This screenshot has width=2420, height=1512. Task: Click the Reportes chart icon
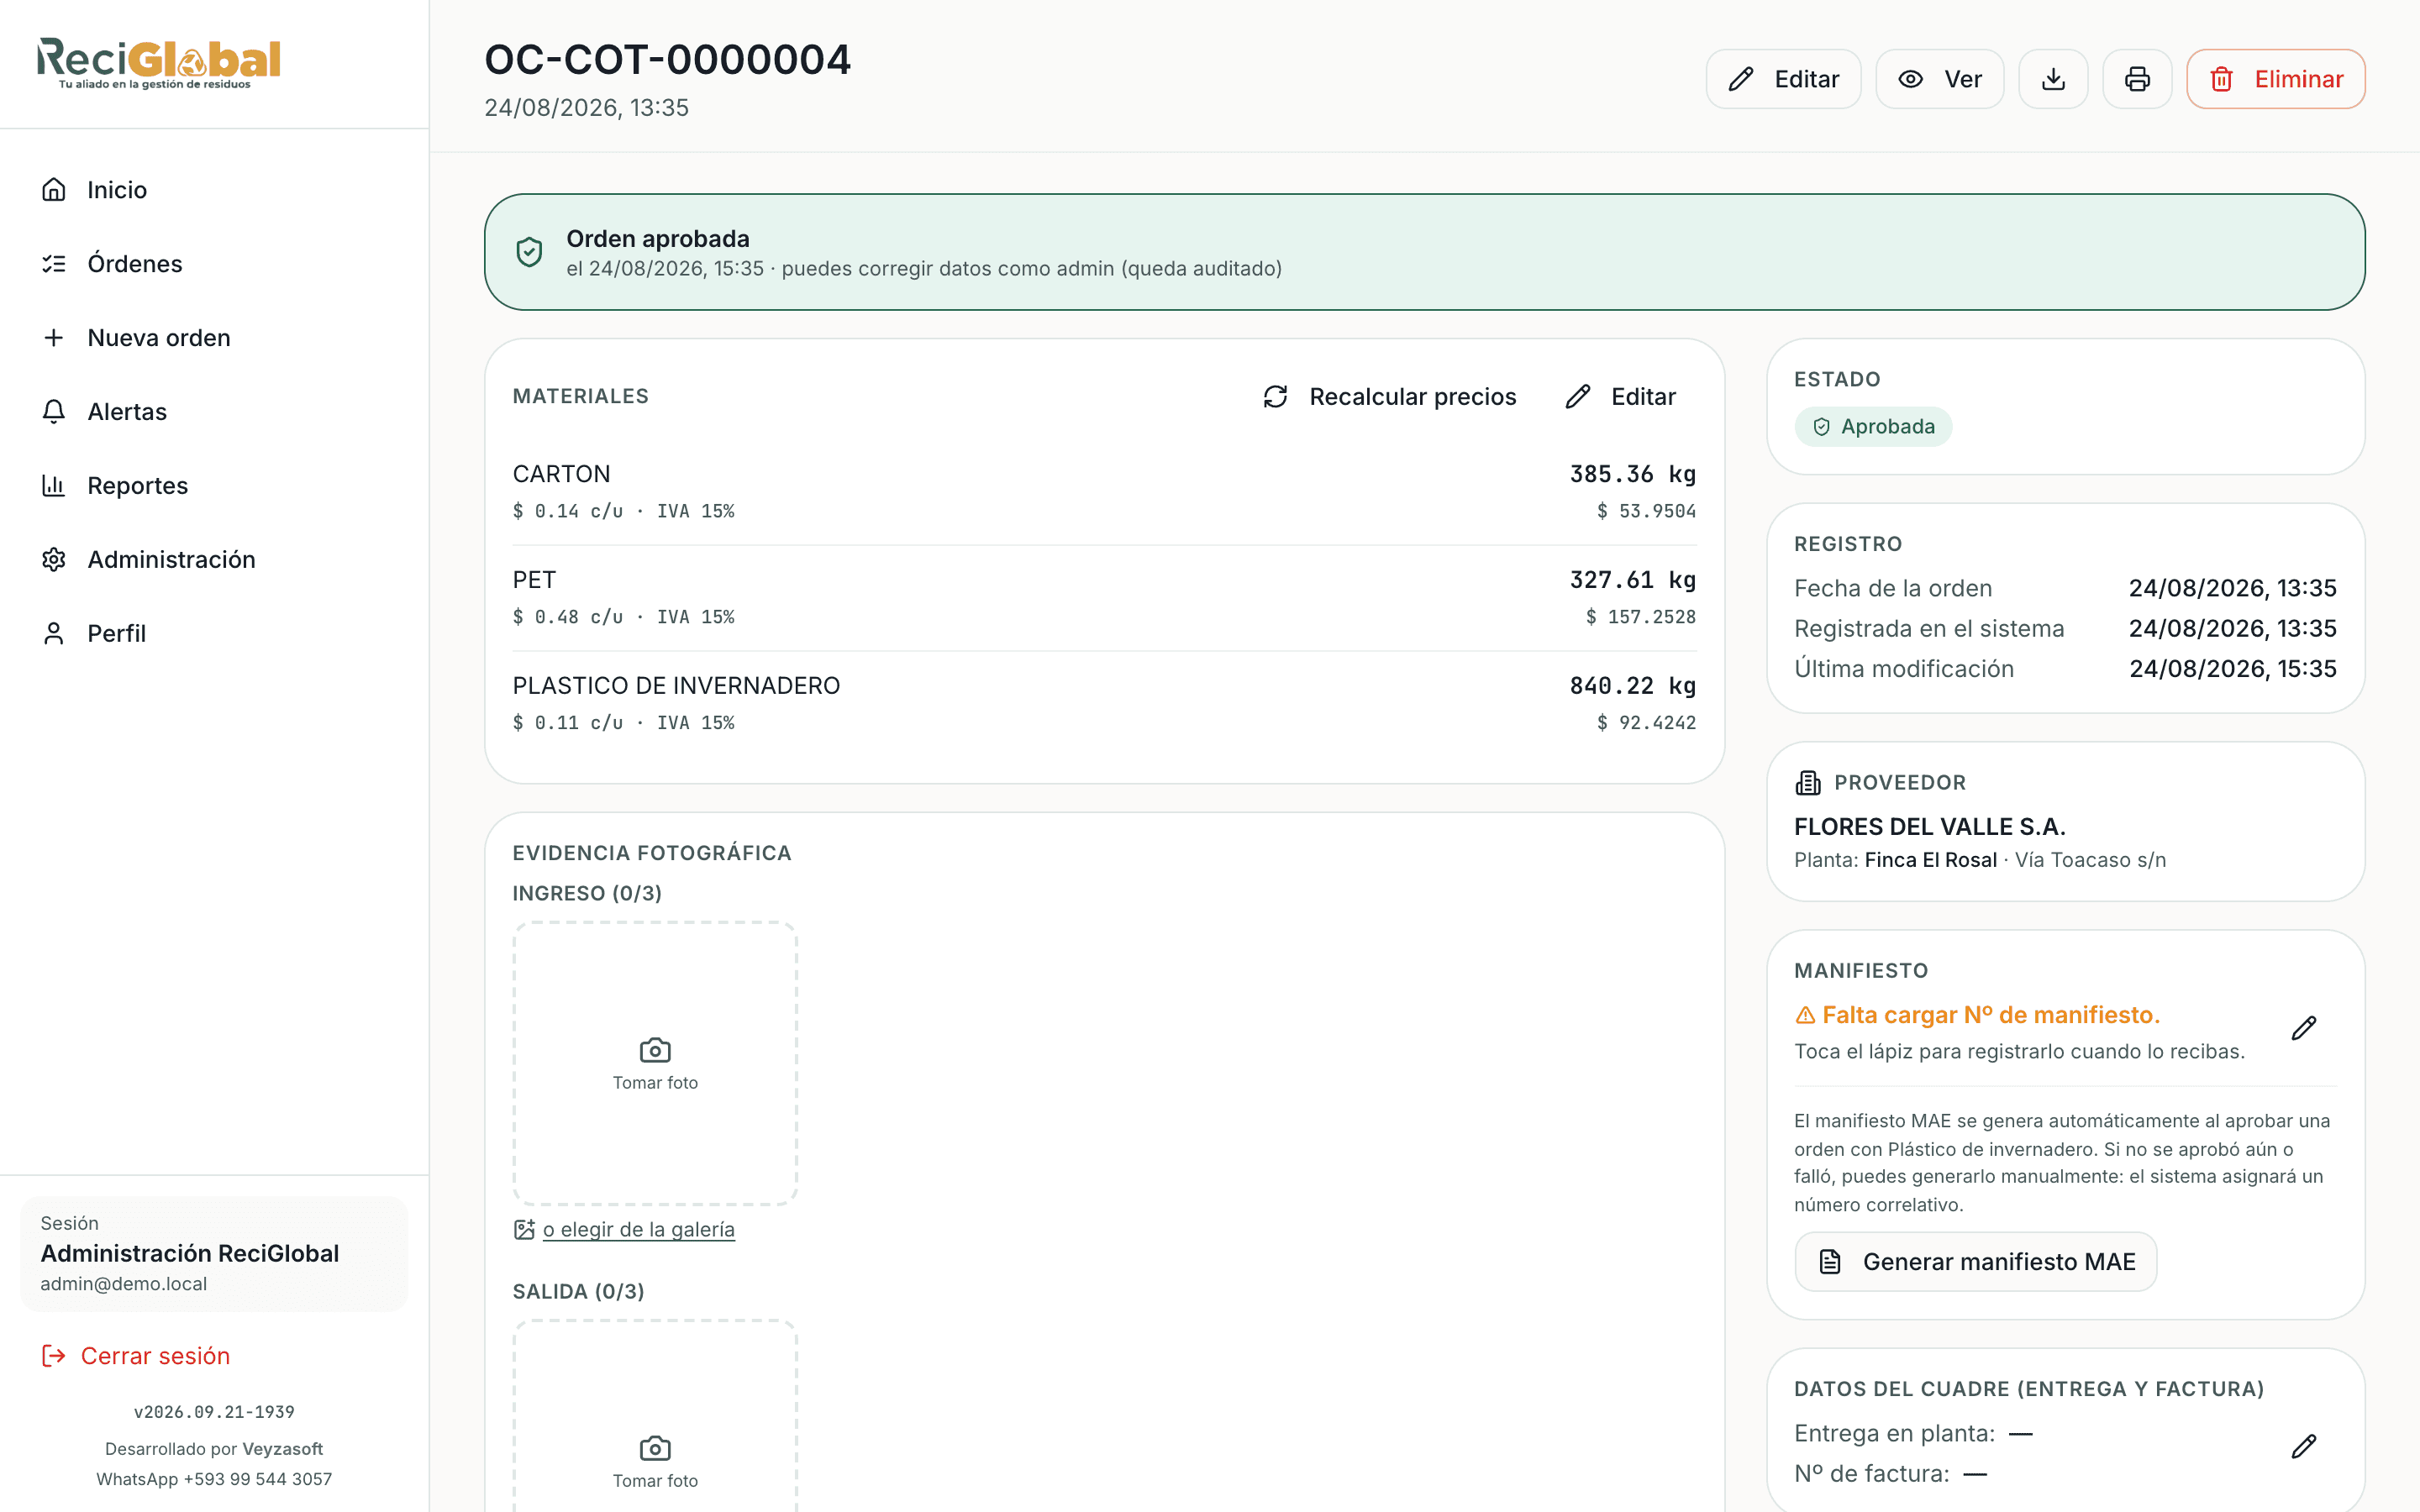point(54,486)
